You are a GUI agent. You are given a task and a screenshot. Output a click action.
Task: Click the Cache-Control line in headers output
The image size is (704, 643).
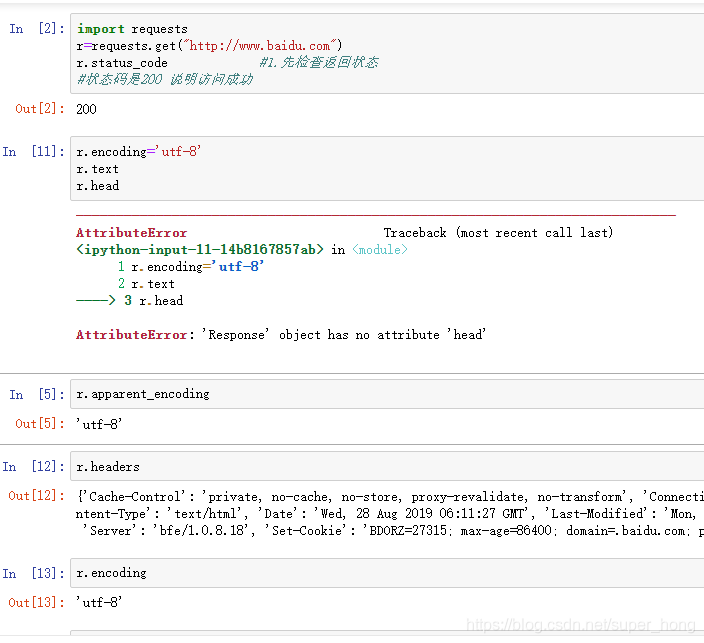(390, 497)
